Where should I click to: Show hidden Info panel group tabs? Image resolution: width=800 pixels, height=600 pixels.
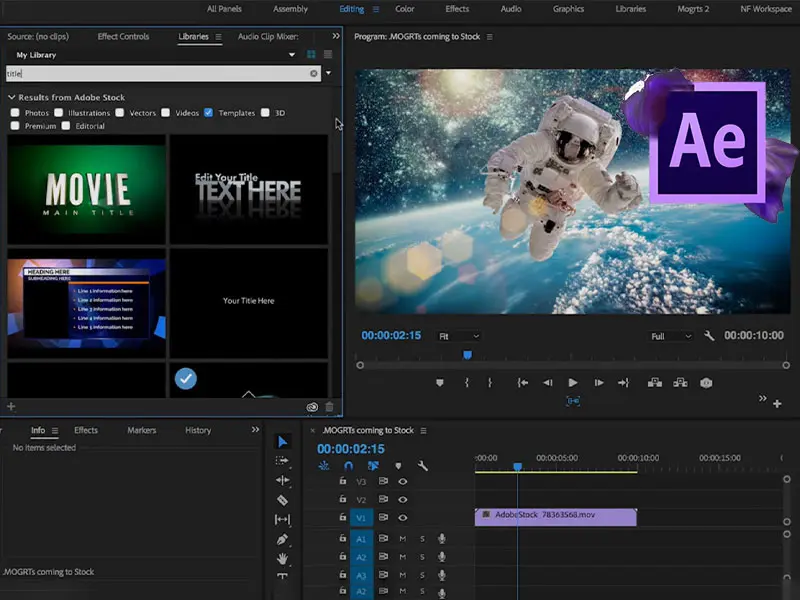click(x=255, y=430)
